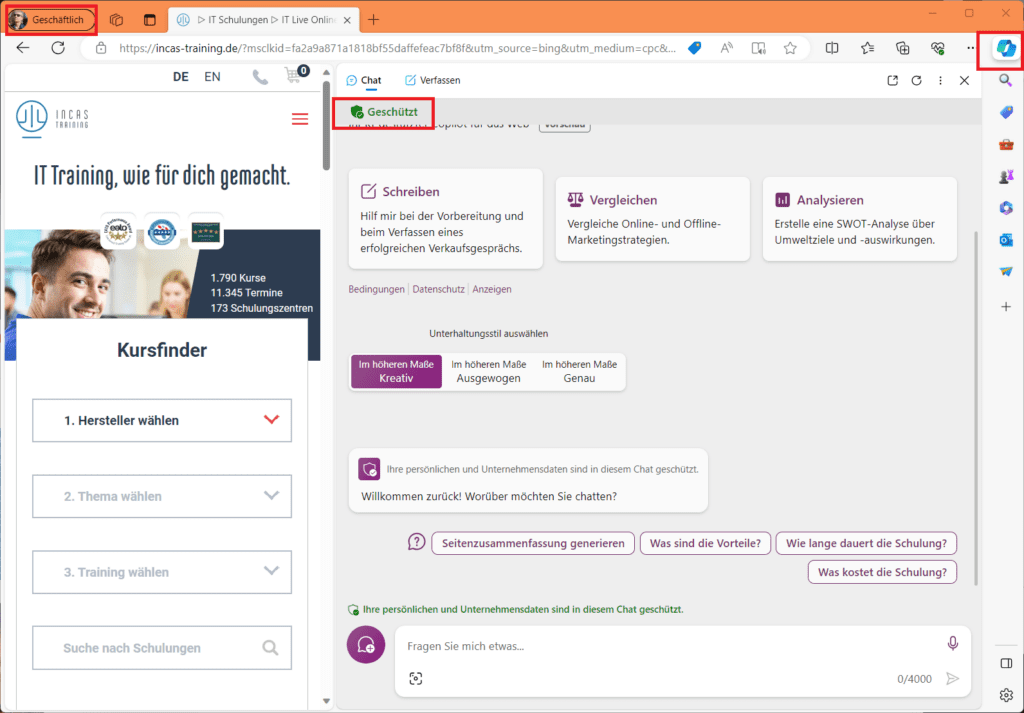Open the Copilot sidebar icon
The width and height of the screenshot is (1024, 713).
[x=1006, y=48]
